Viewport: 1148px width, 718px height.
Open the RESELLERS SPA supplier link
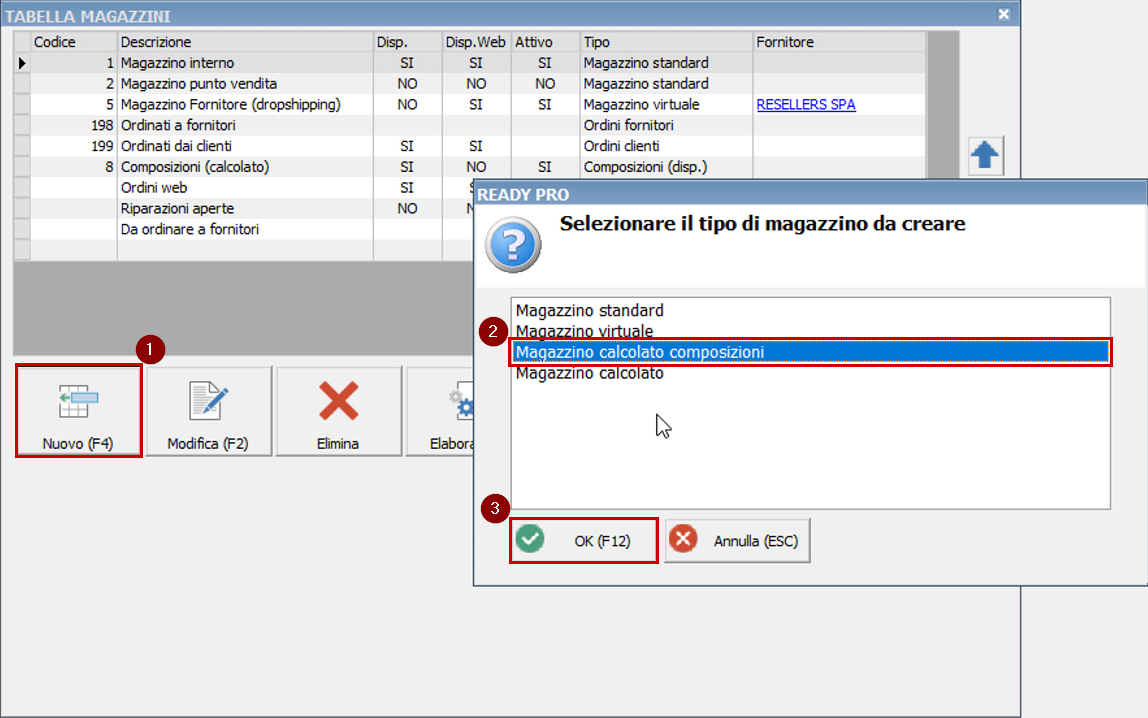(805, 104)
